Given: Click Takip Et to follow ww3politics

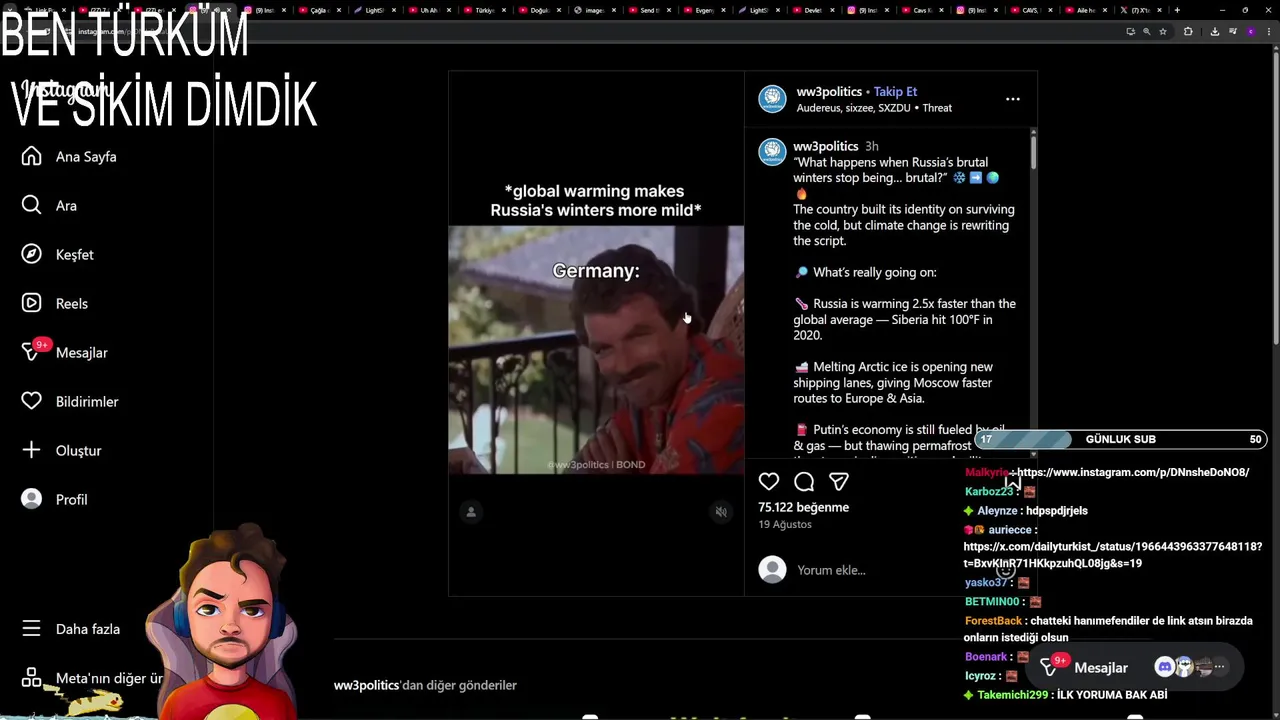Looking at the screenshot, I should pos(895,91).
